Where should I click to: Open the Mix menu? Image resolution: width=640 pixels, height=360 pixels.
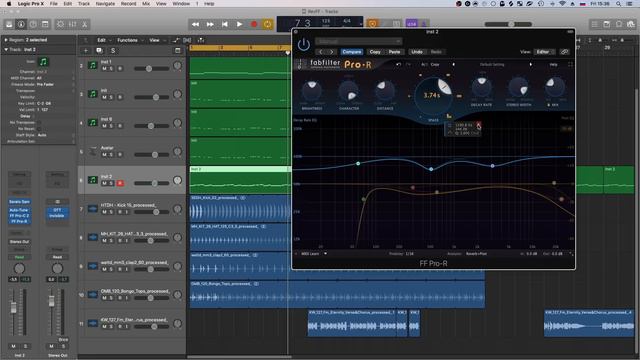[x=146, y=4]
